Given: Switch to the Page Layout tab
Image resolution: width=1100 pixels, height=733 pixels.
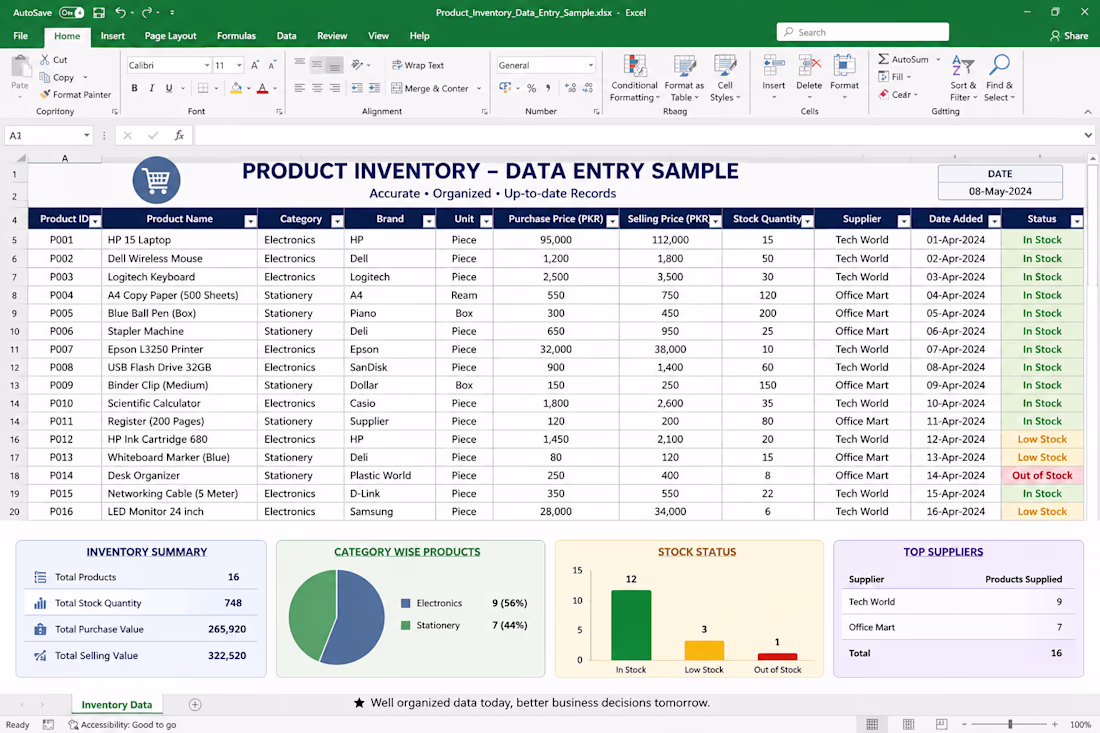Looking at the screenshot, I should [170, 36].
